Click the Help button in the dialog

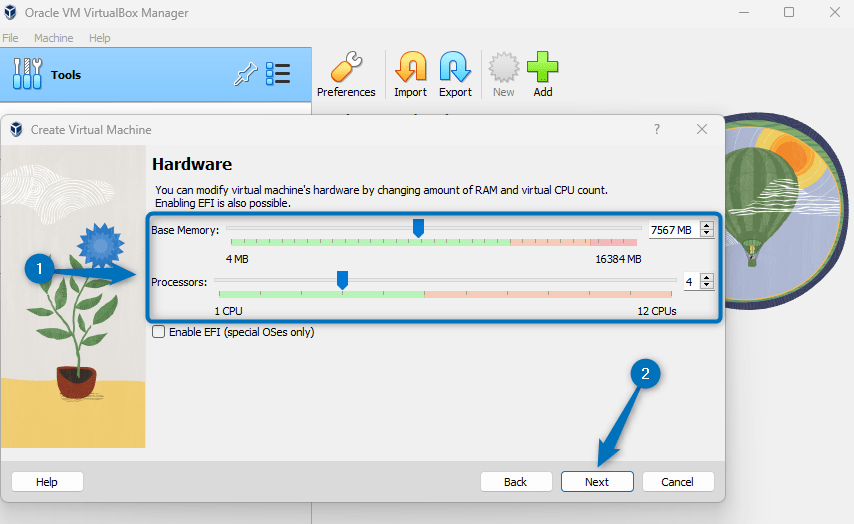pyautogui.click(x=47, y=482)
